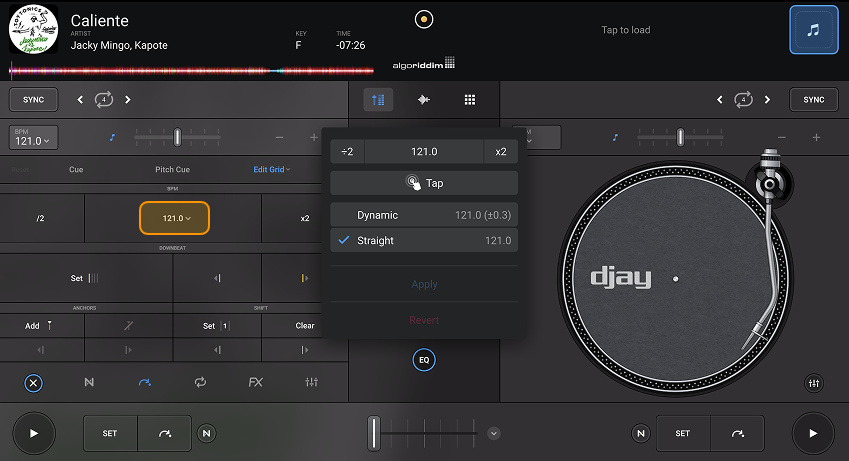Adjust the crossfader slider

coord(374,433)
